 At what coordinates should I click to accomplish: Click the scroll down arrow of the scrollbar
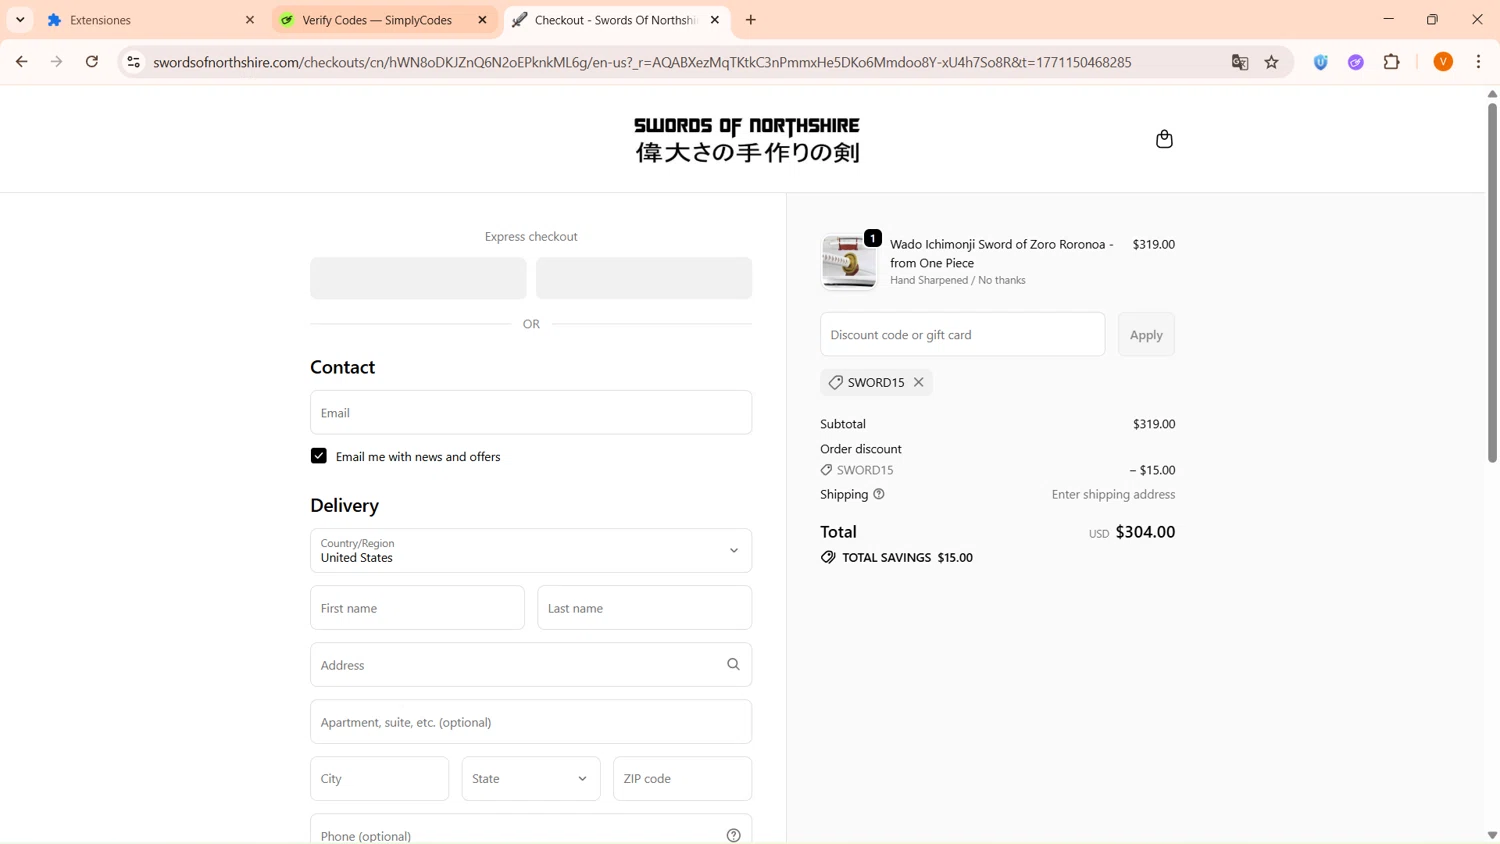[1492, 835]
